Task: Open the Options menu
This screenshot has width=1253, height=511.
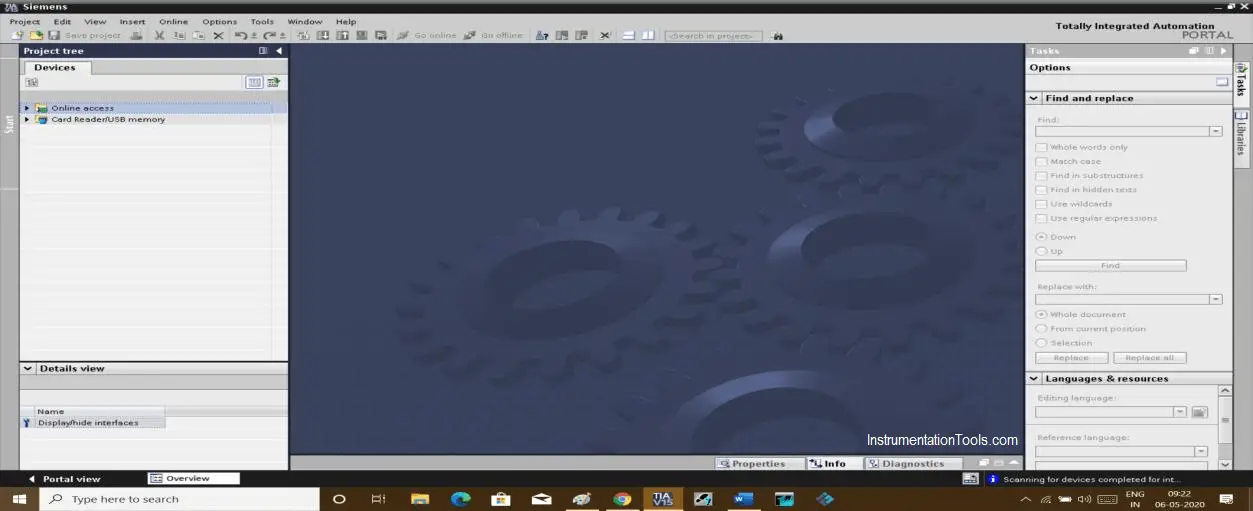Action: (220, 21)
